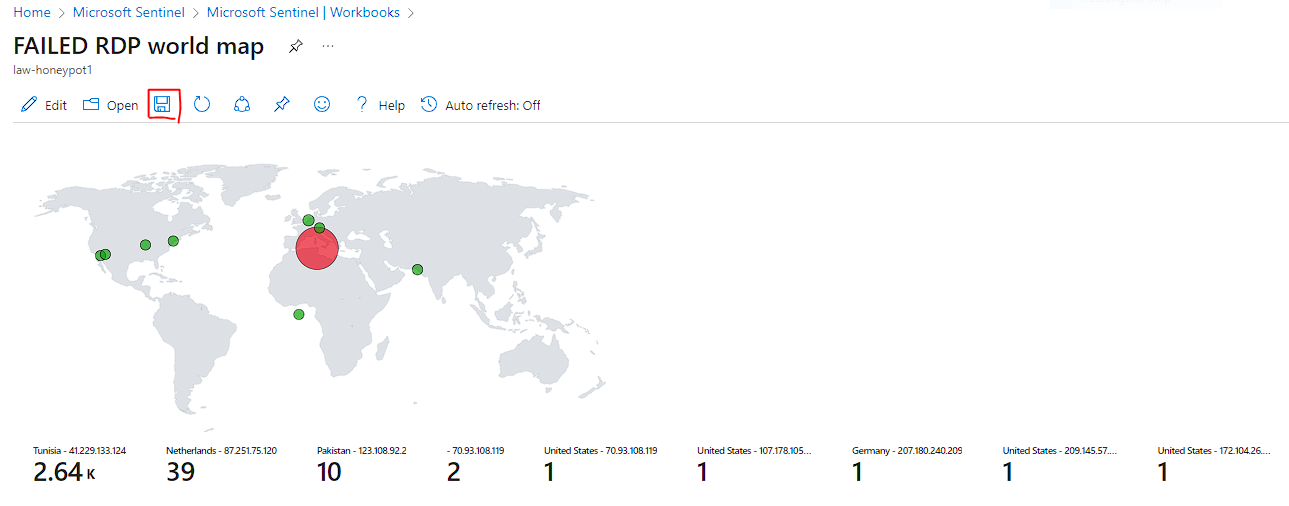Send feedback with the smiley face icon

322,104
